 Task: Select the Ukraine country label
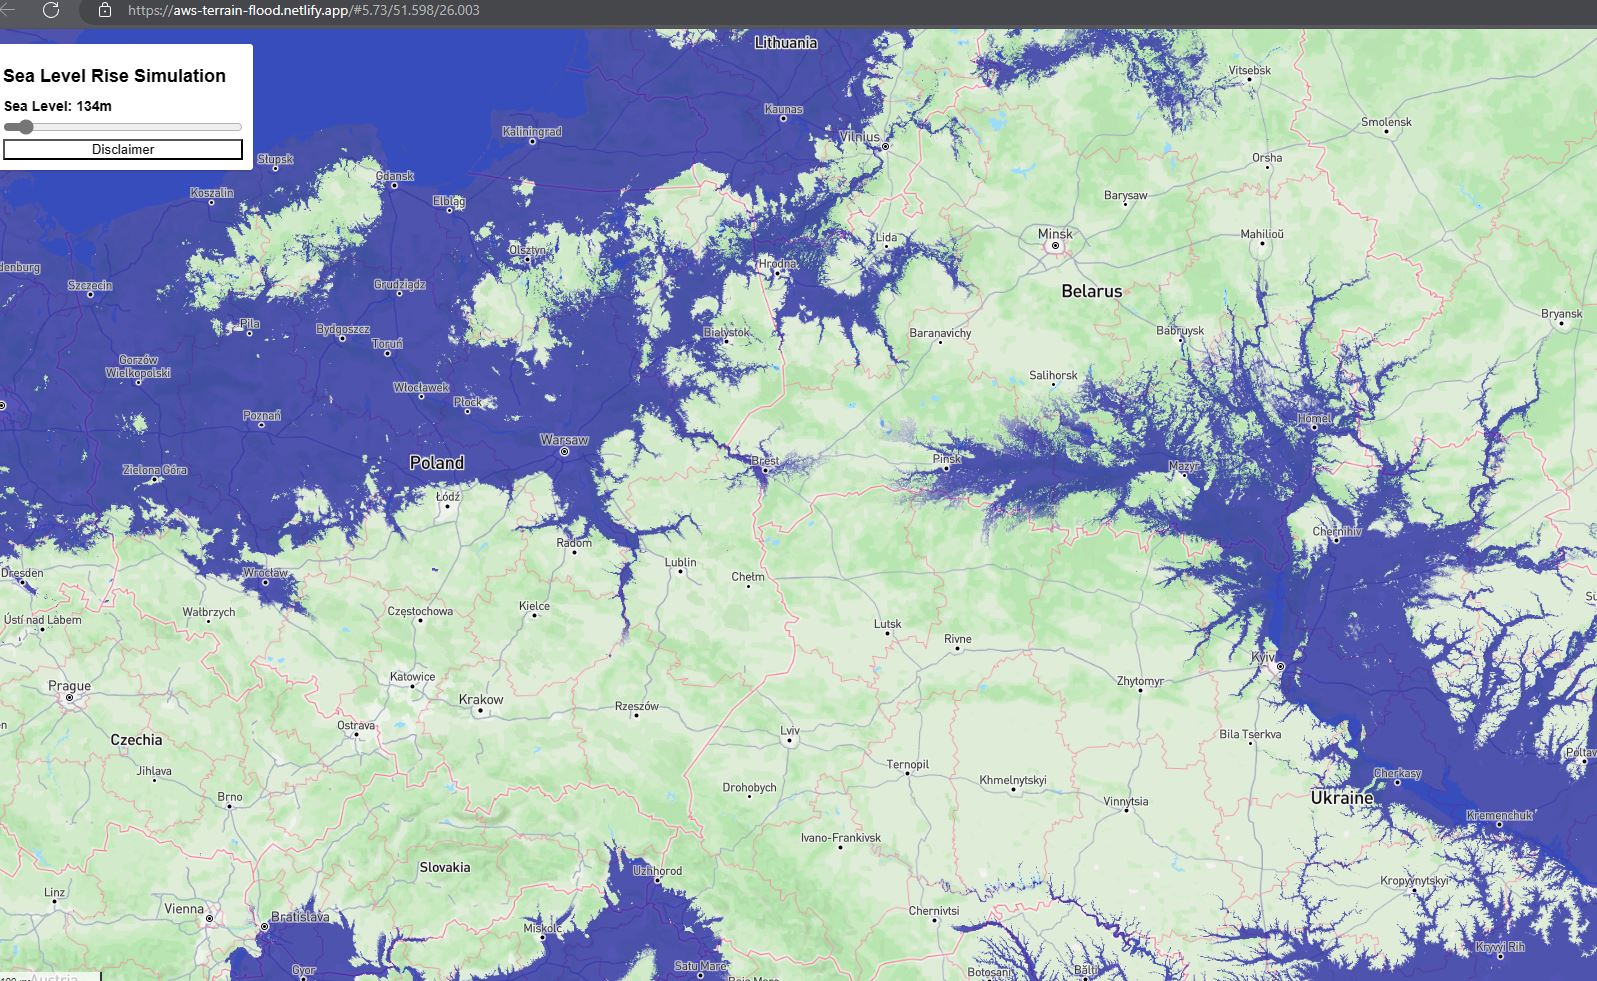(x=1342, y=798)
